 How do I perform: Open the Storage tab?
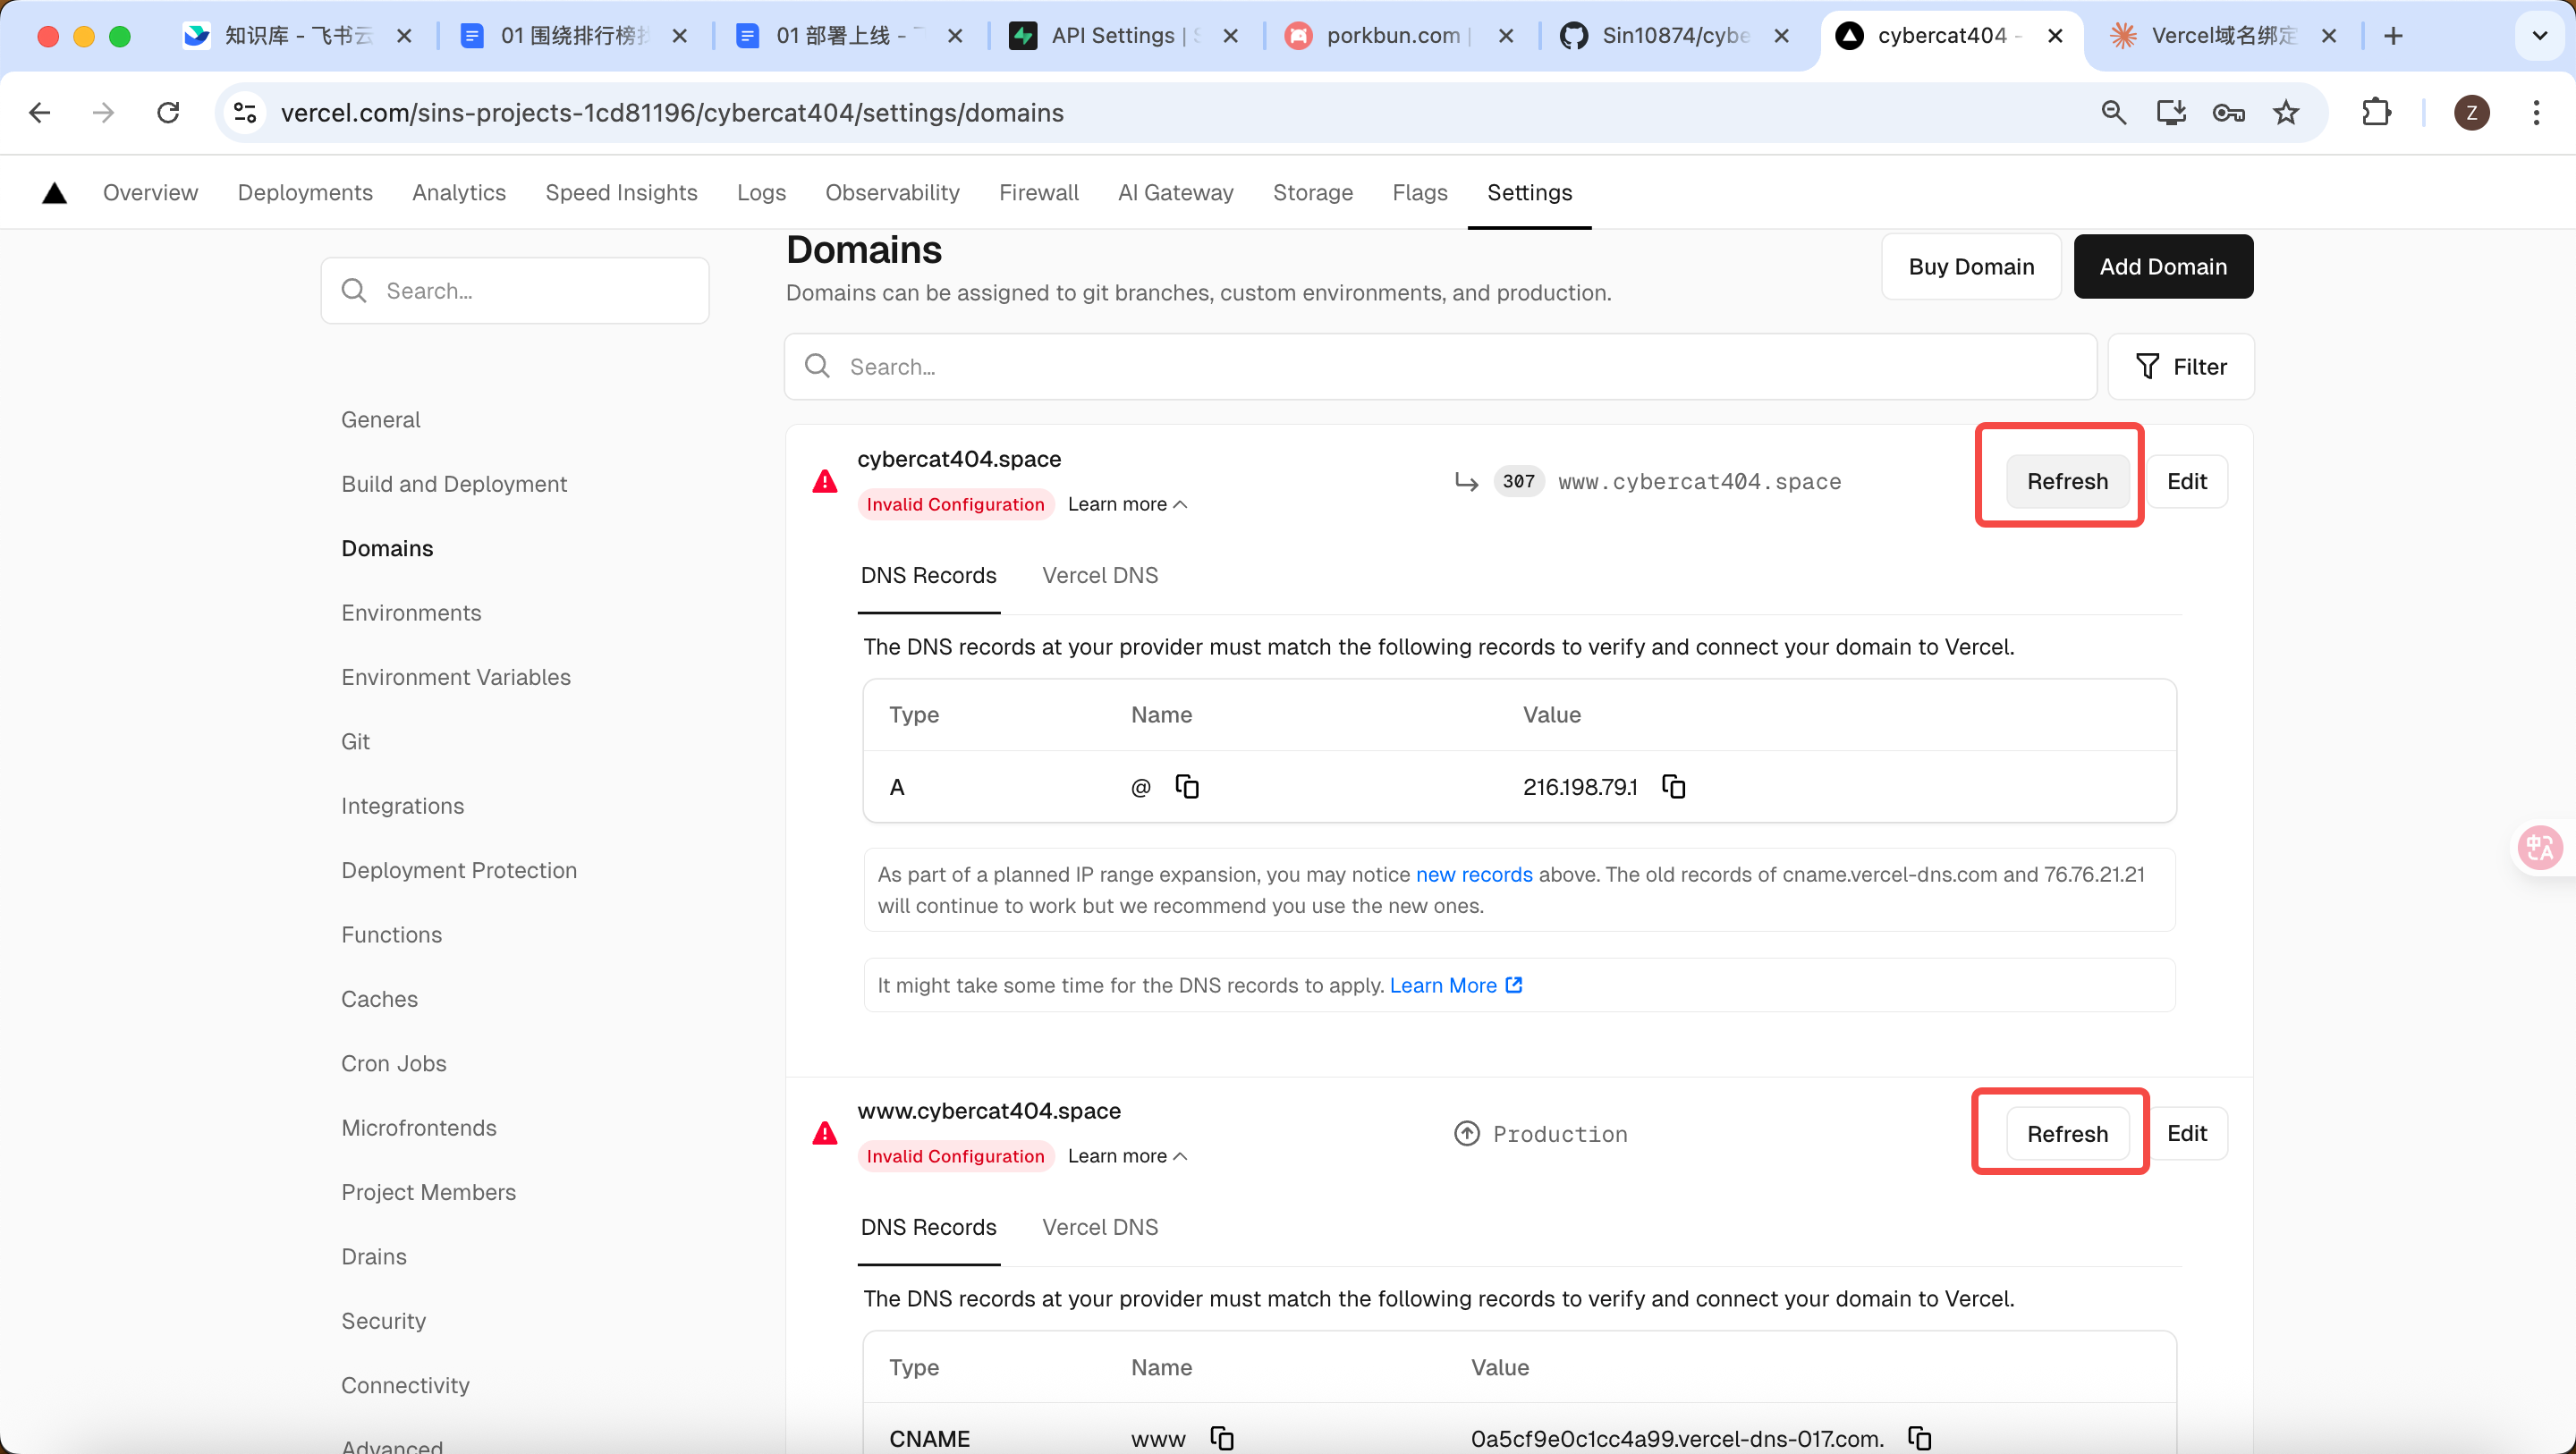[1312, 192]
